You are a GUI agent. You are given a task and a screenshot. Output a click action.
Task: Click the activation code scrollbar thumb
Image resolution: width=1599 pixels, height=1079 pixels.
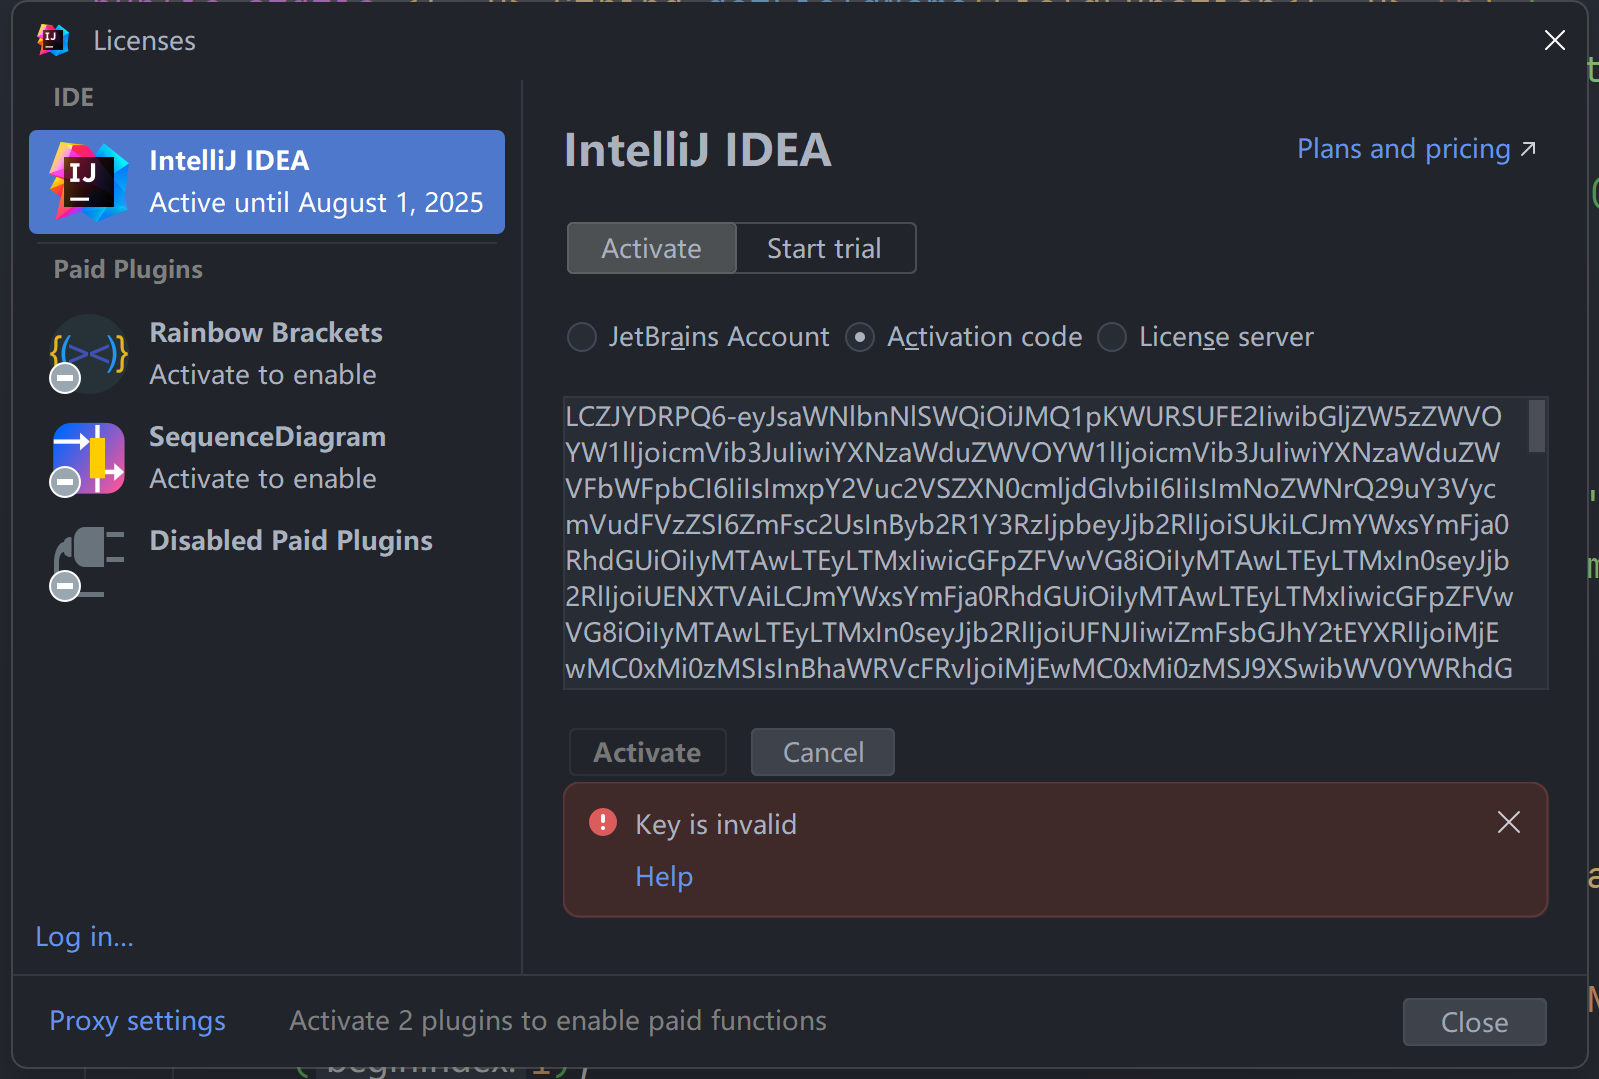1537,425
